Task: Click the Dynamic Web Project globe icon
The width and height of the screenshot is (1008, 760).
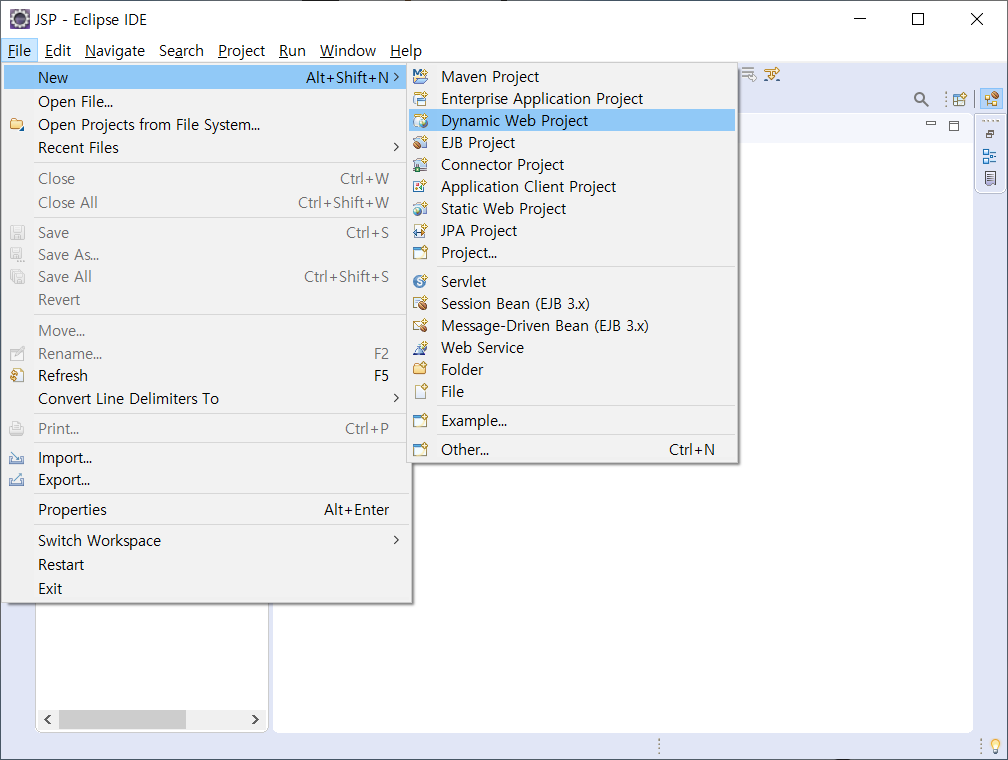Action: (420, 120)
